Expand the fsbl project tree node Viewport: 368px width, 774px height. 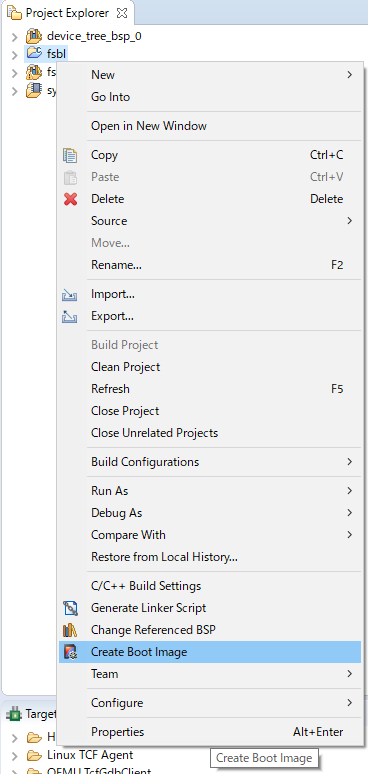coord(14,54)
